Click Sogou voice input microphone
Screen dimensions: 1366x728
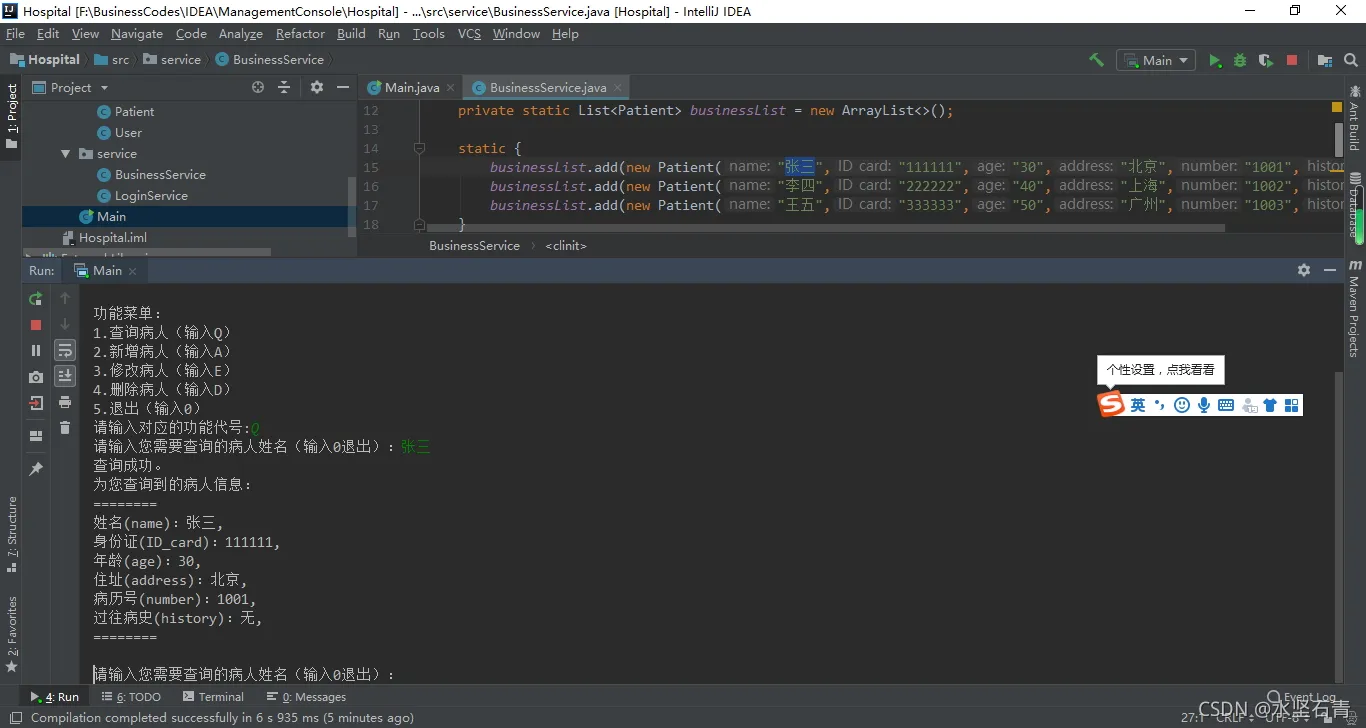(1204, 405)
